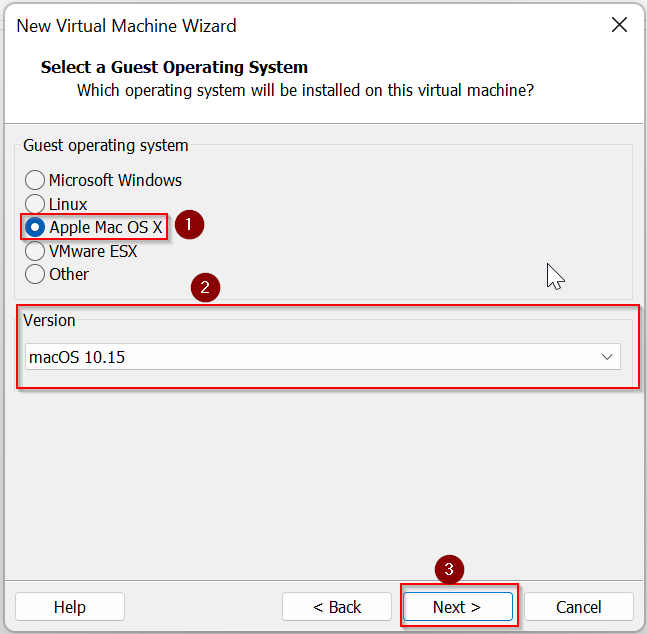The height and width of the screenshot is (634, 647).
Task: Click the Help button
Action: 70,607
